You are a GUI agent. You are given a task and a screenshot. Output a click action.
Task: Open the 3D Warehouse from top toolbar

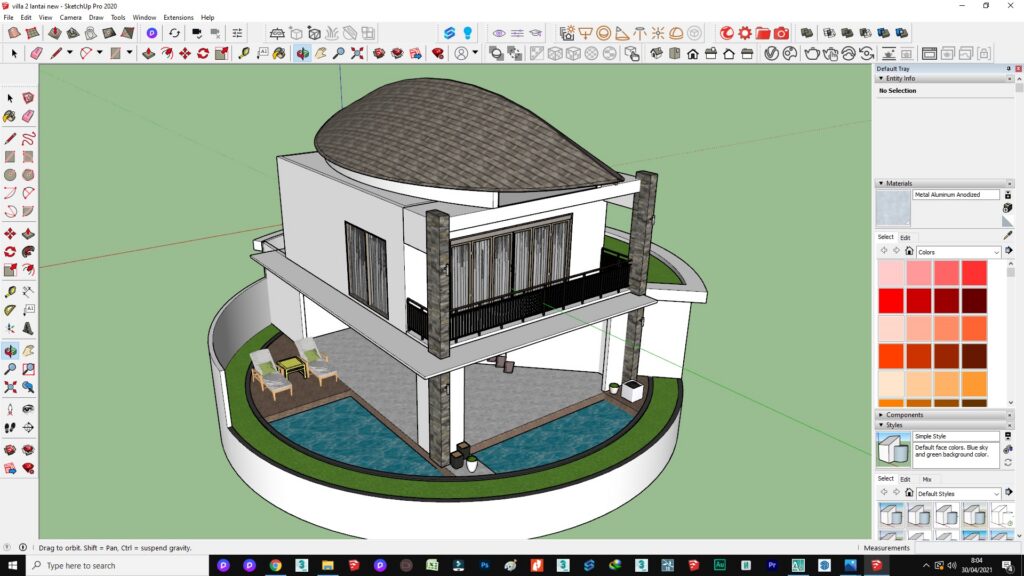click(x=379, y=54)
